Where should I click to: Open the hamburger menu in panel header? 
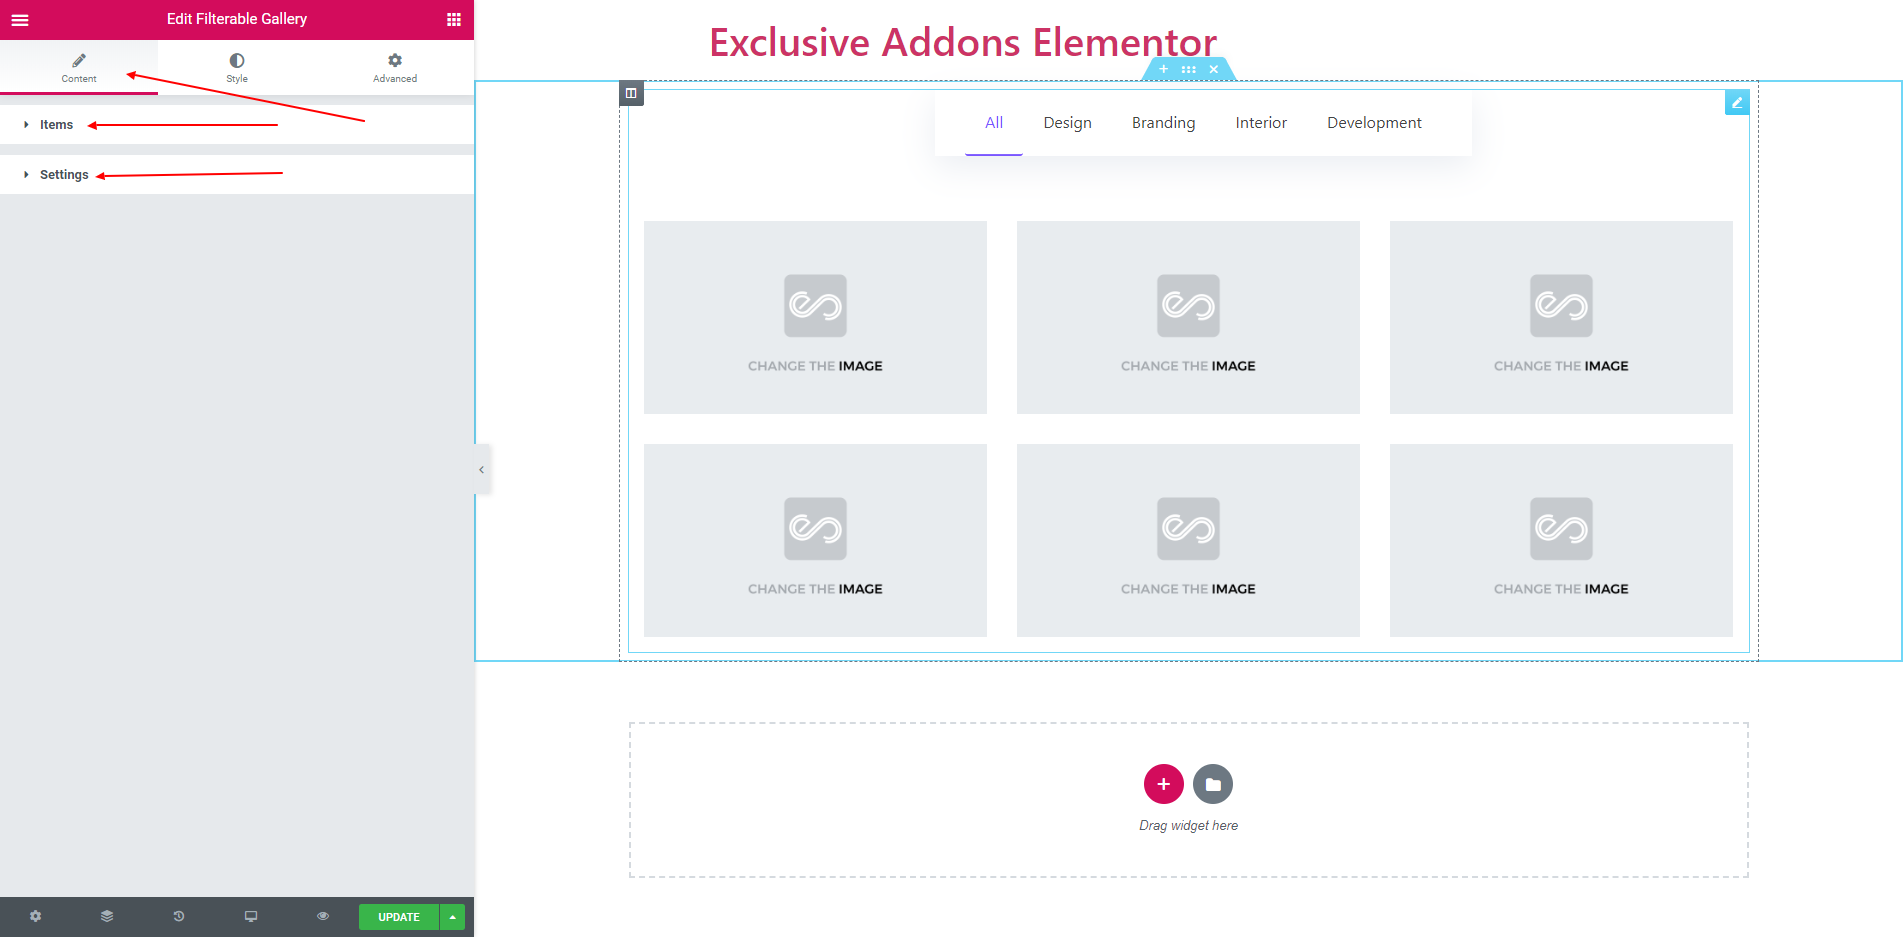tap(20, 19)
